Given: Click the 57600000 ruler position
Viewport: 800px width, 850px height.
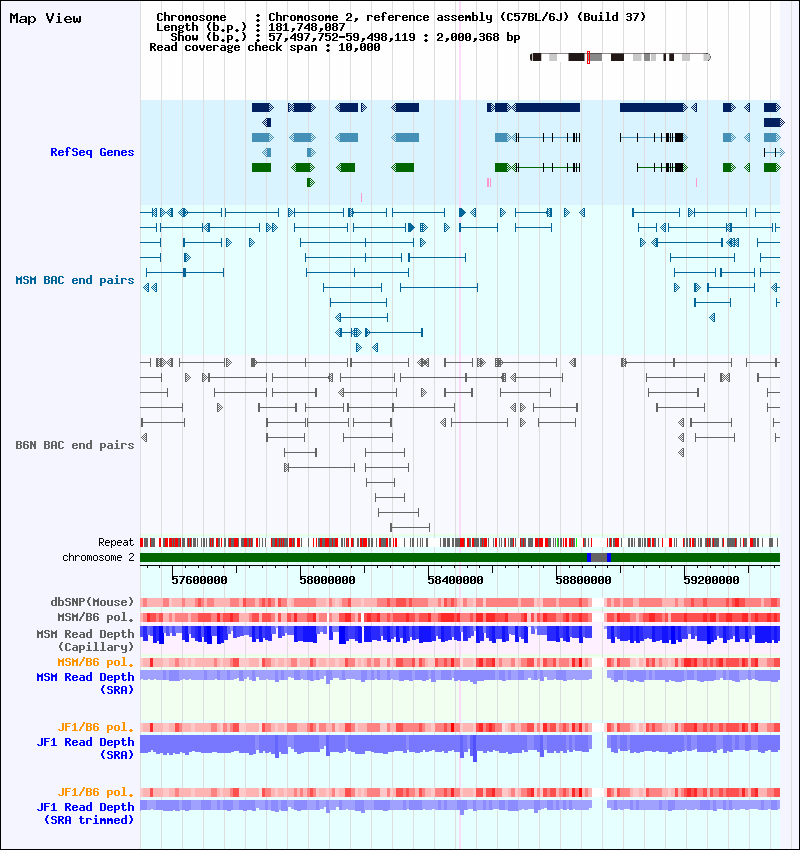Looking at the screenshot, I should click(x=199, y=580).
